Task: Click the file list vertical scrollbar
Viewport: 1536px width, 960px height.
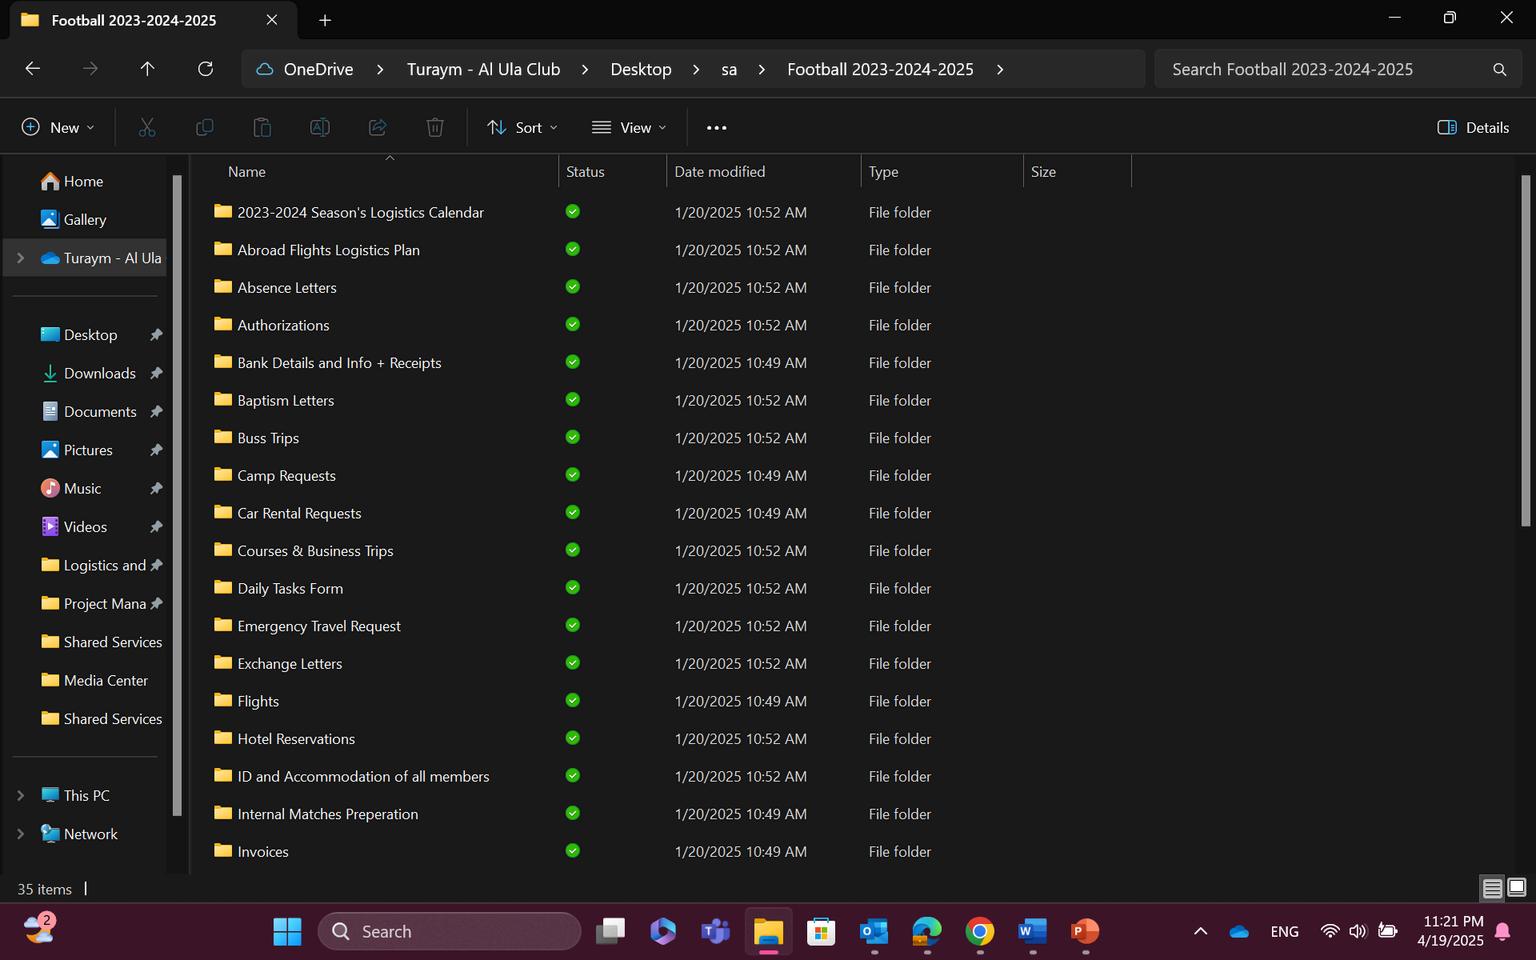Action: click(1525, 350)
